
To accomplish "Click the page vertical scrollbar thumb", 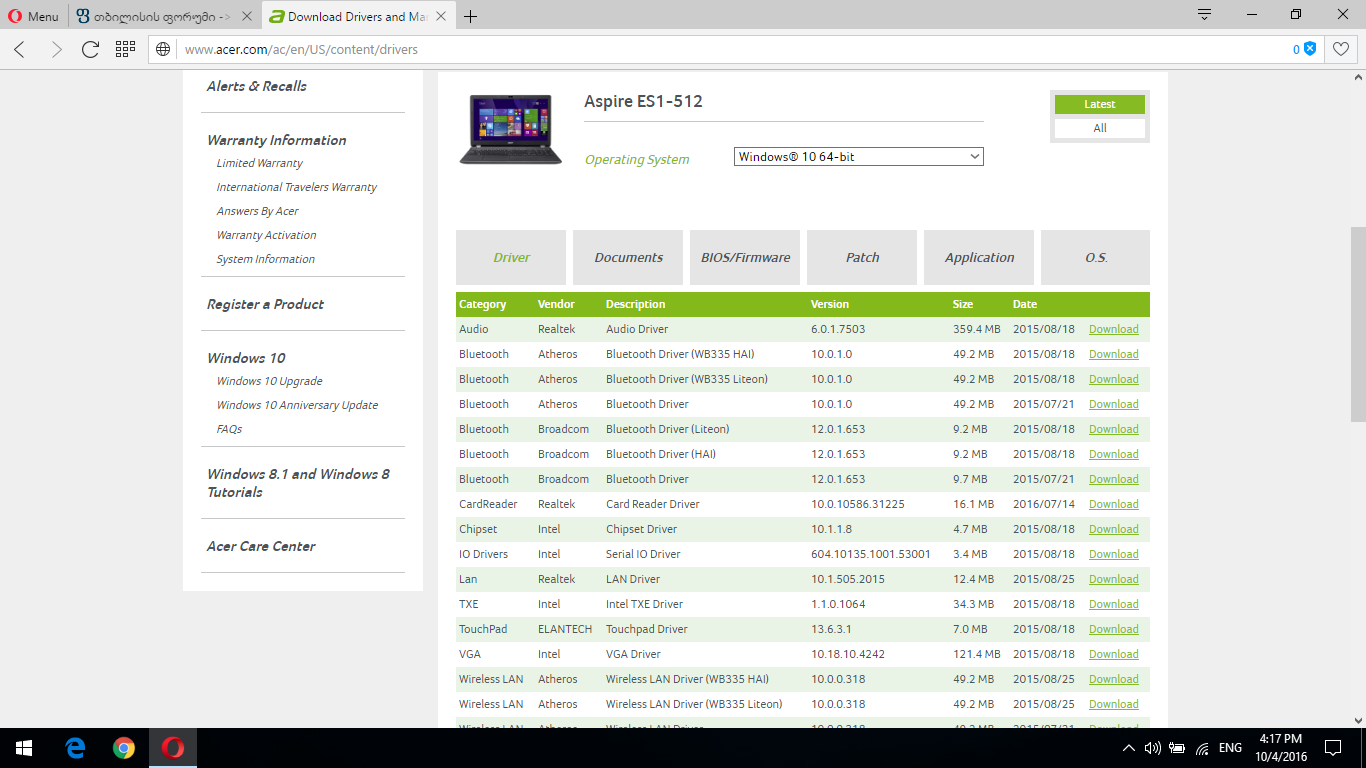I will (x=1358, y=325).
